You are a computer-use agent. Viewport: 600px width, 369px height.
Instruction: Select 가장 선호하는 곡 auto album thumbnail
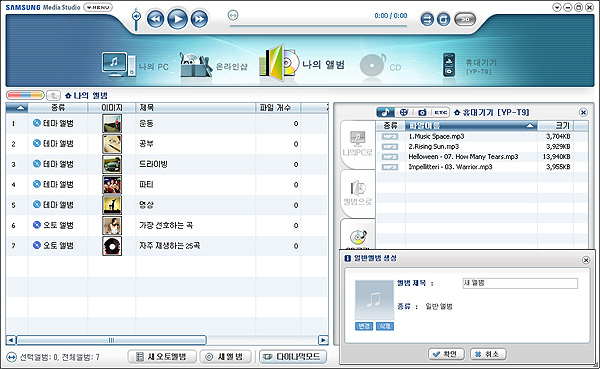pos(112,225)
